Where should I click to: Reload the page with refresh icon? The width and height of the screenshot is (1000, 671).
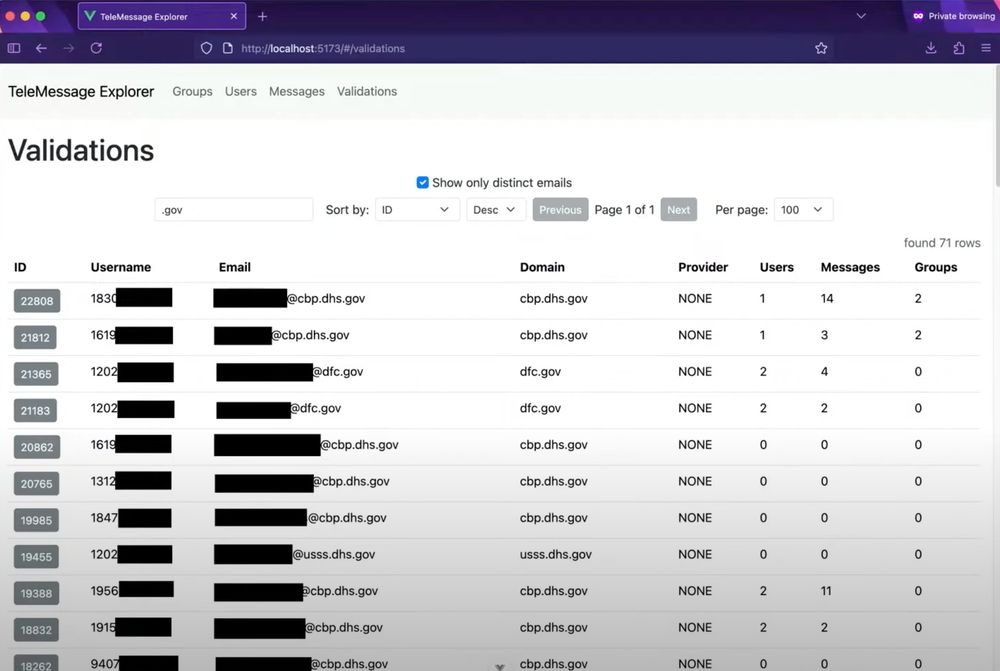click(96, 48)
